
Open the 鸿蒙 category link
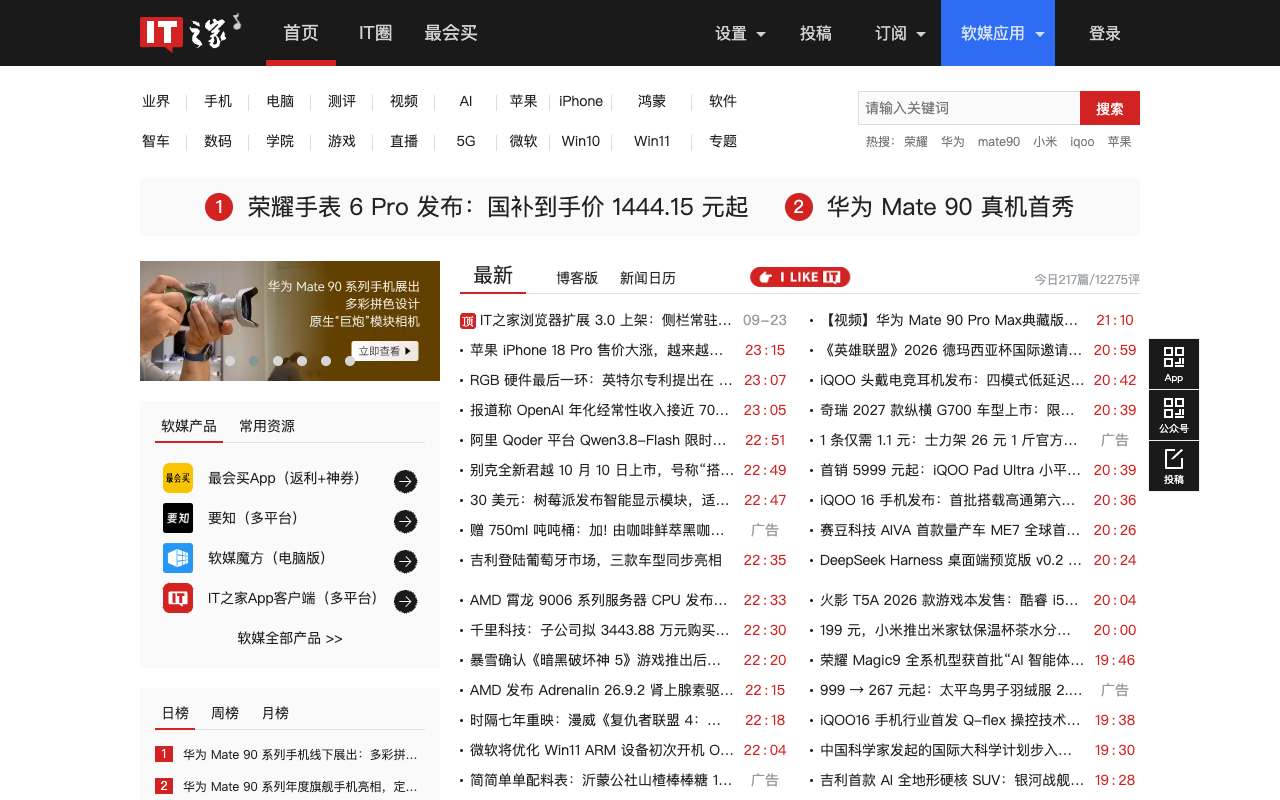(652, 101)
